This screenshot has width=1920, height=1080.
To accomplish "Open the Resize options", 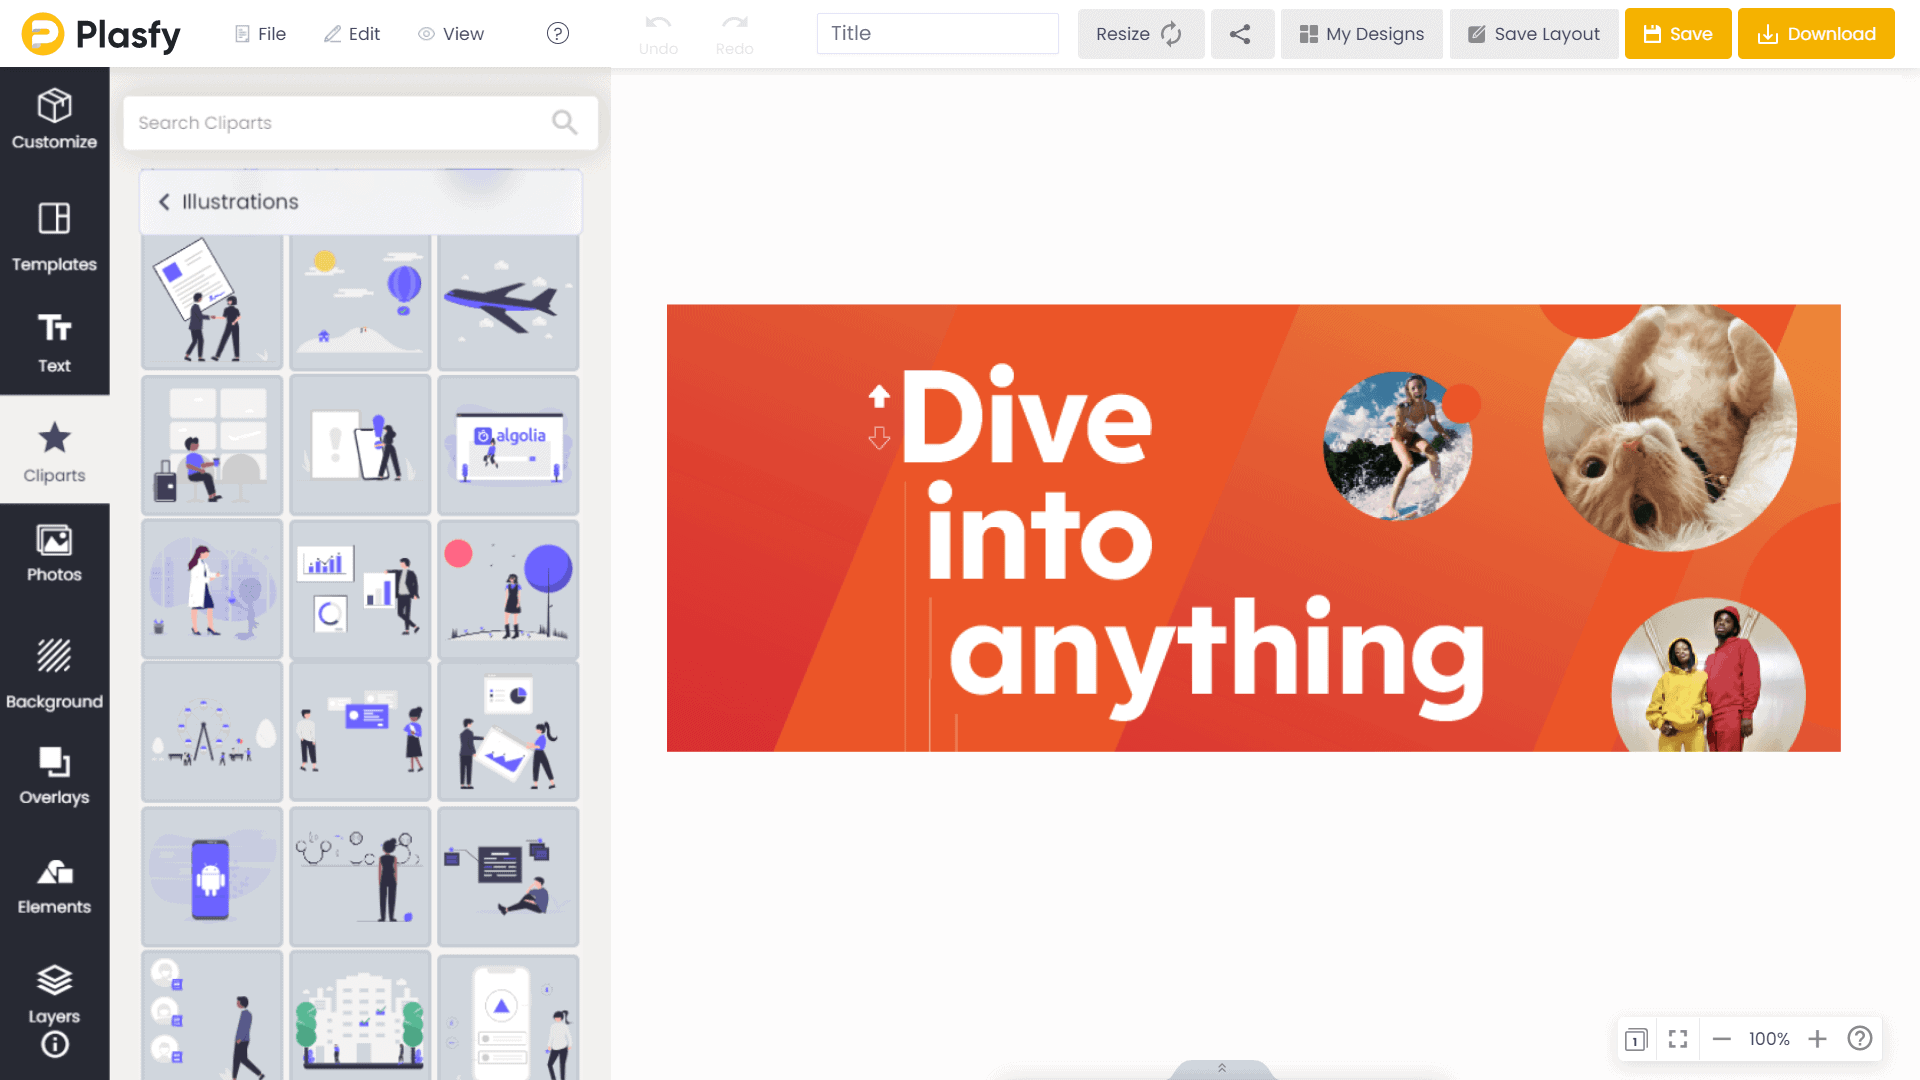I will click(x=1139, y=34).
